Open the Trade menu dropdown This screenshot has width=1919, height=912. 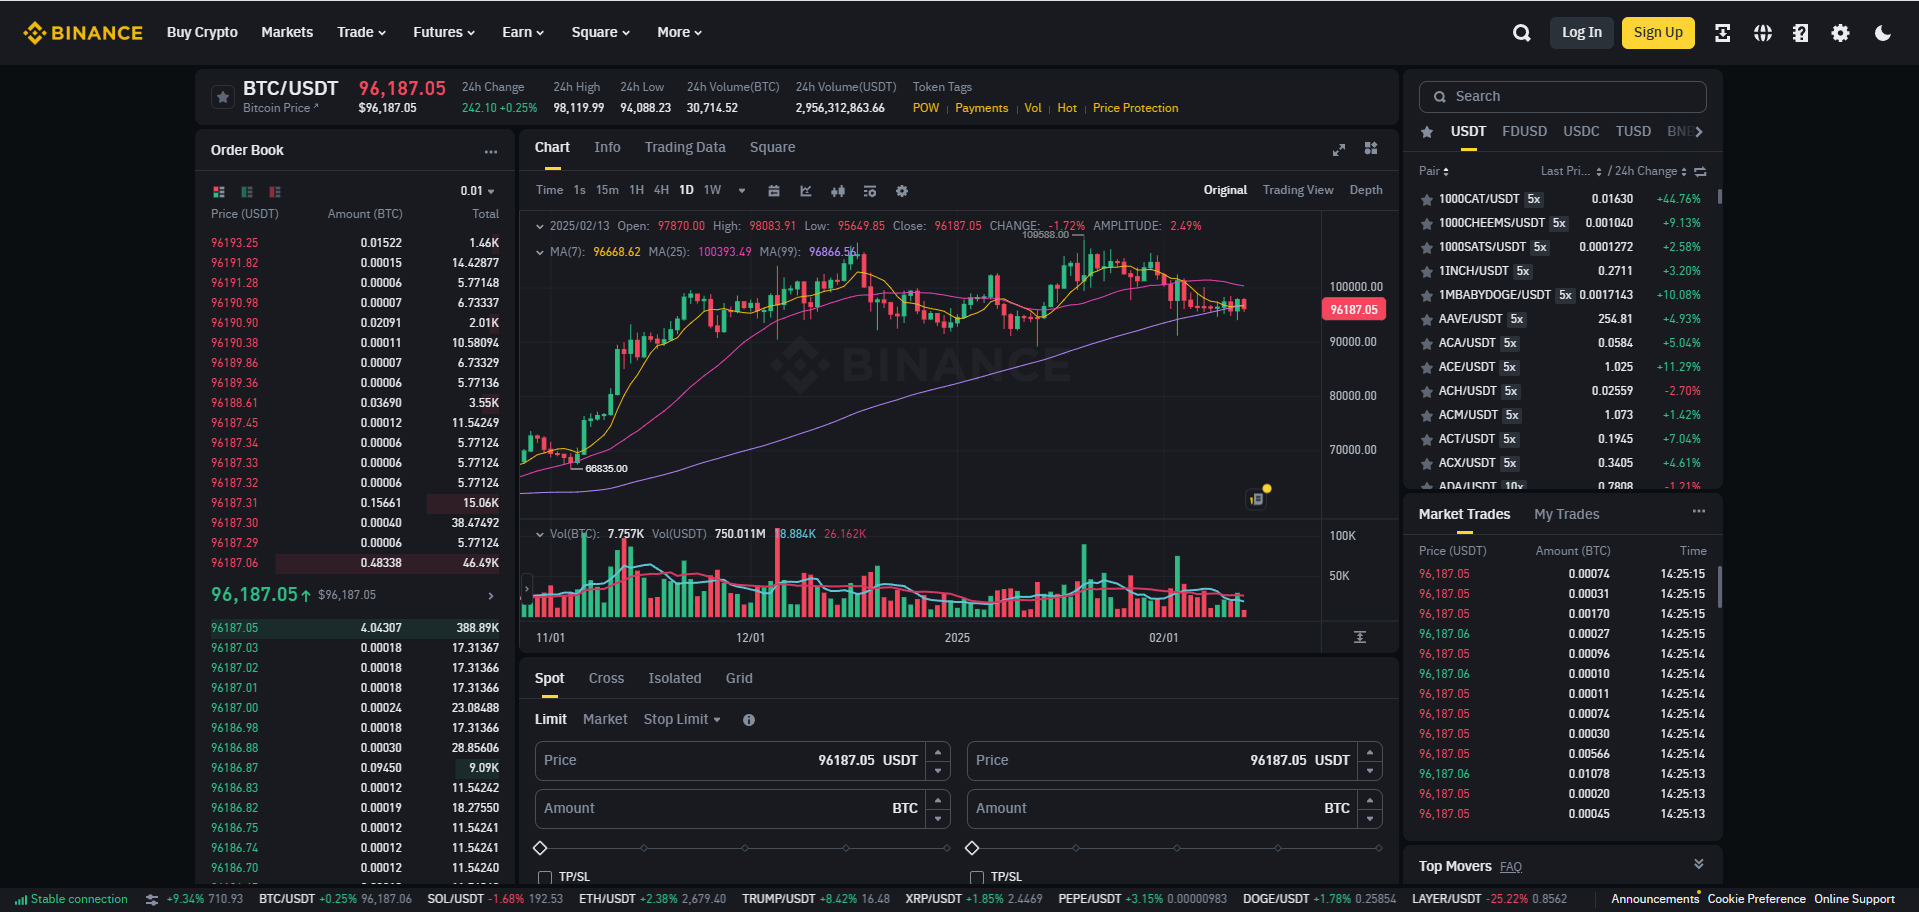click(361, 32)
